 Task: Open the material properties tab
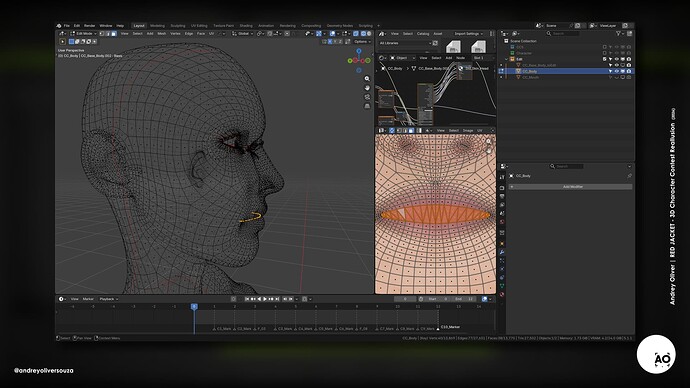(502, 294)
